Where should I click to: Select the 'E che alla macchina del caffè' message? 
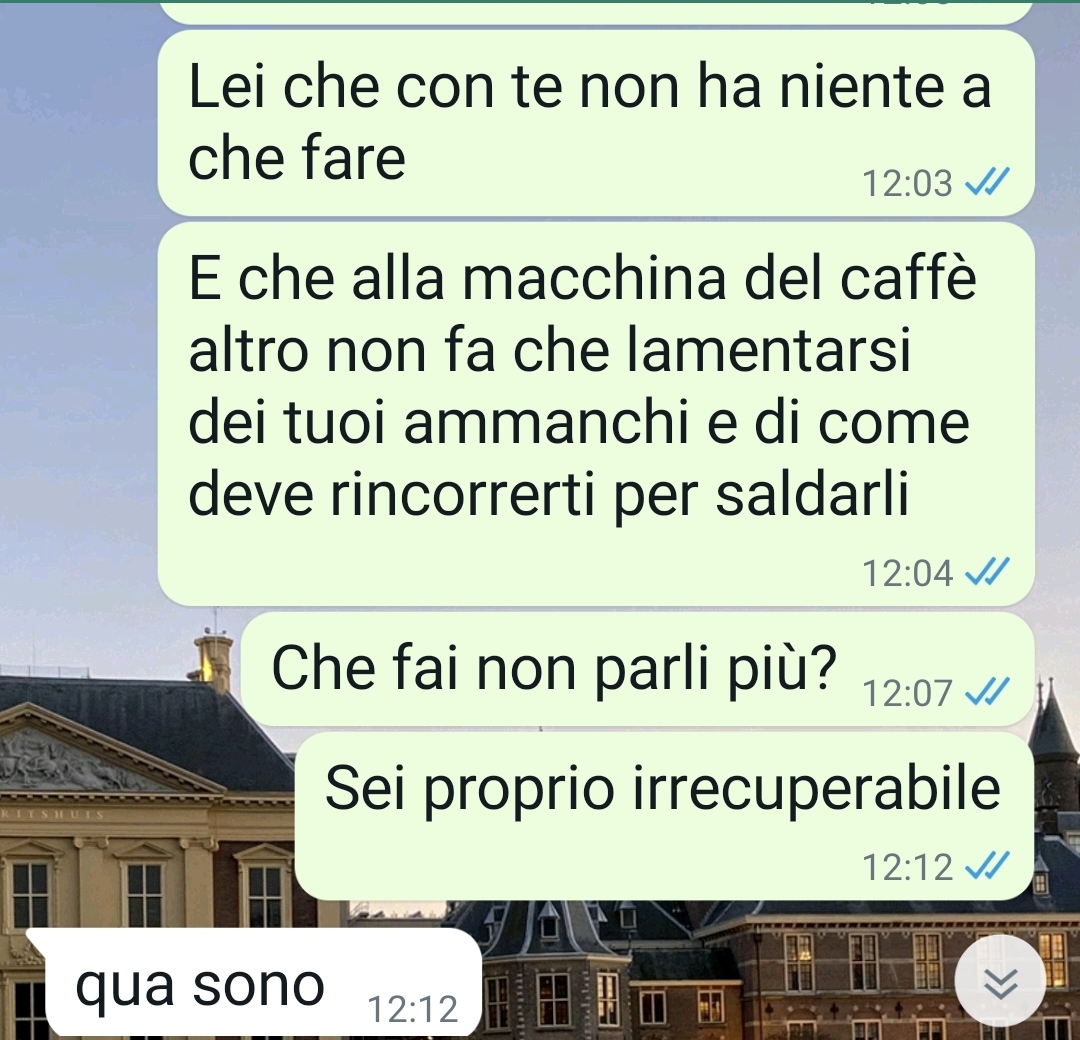tap(596, 414)
